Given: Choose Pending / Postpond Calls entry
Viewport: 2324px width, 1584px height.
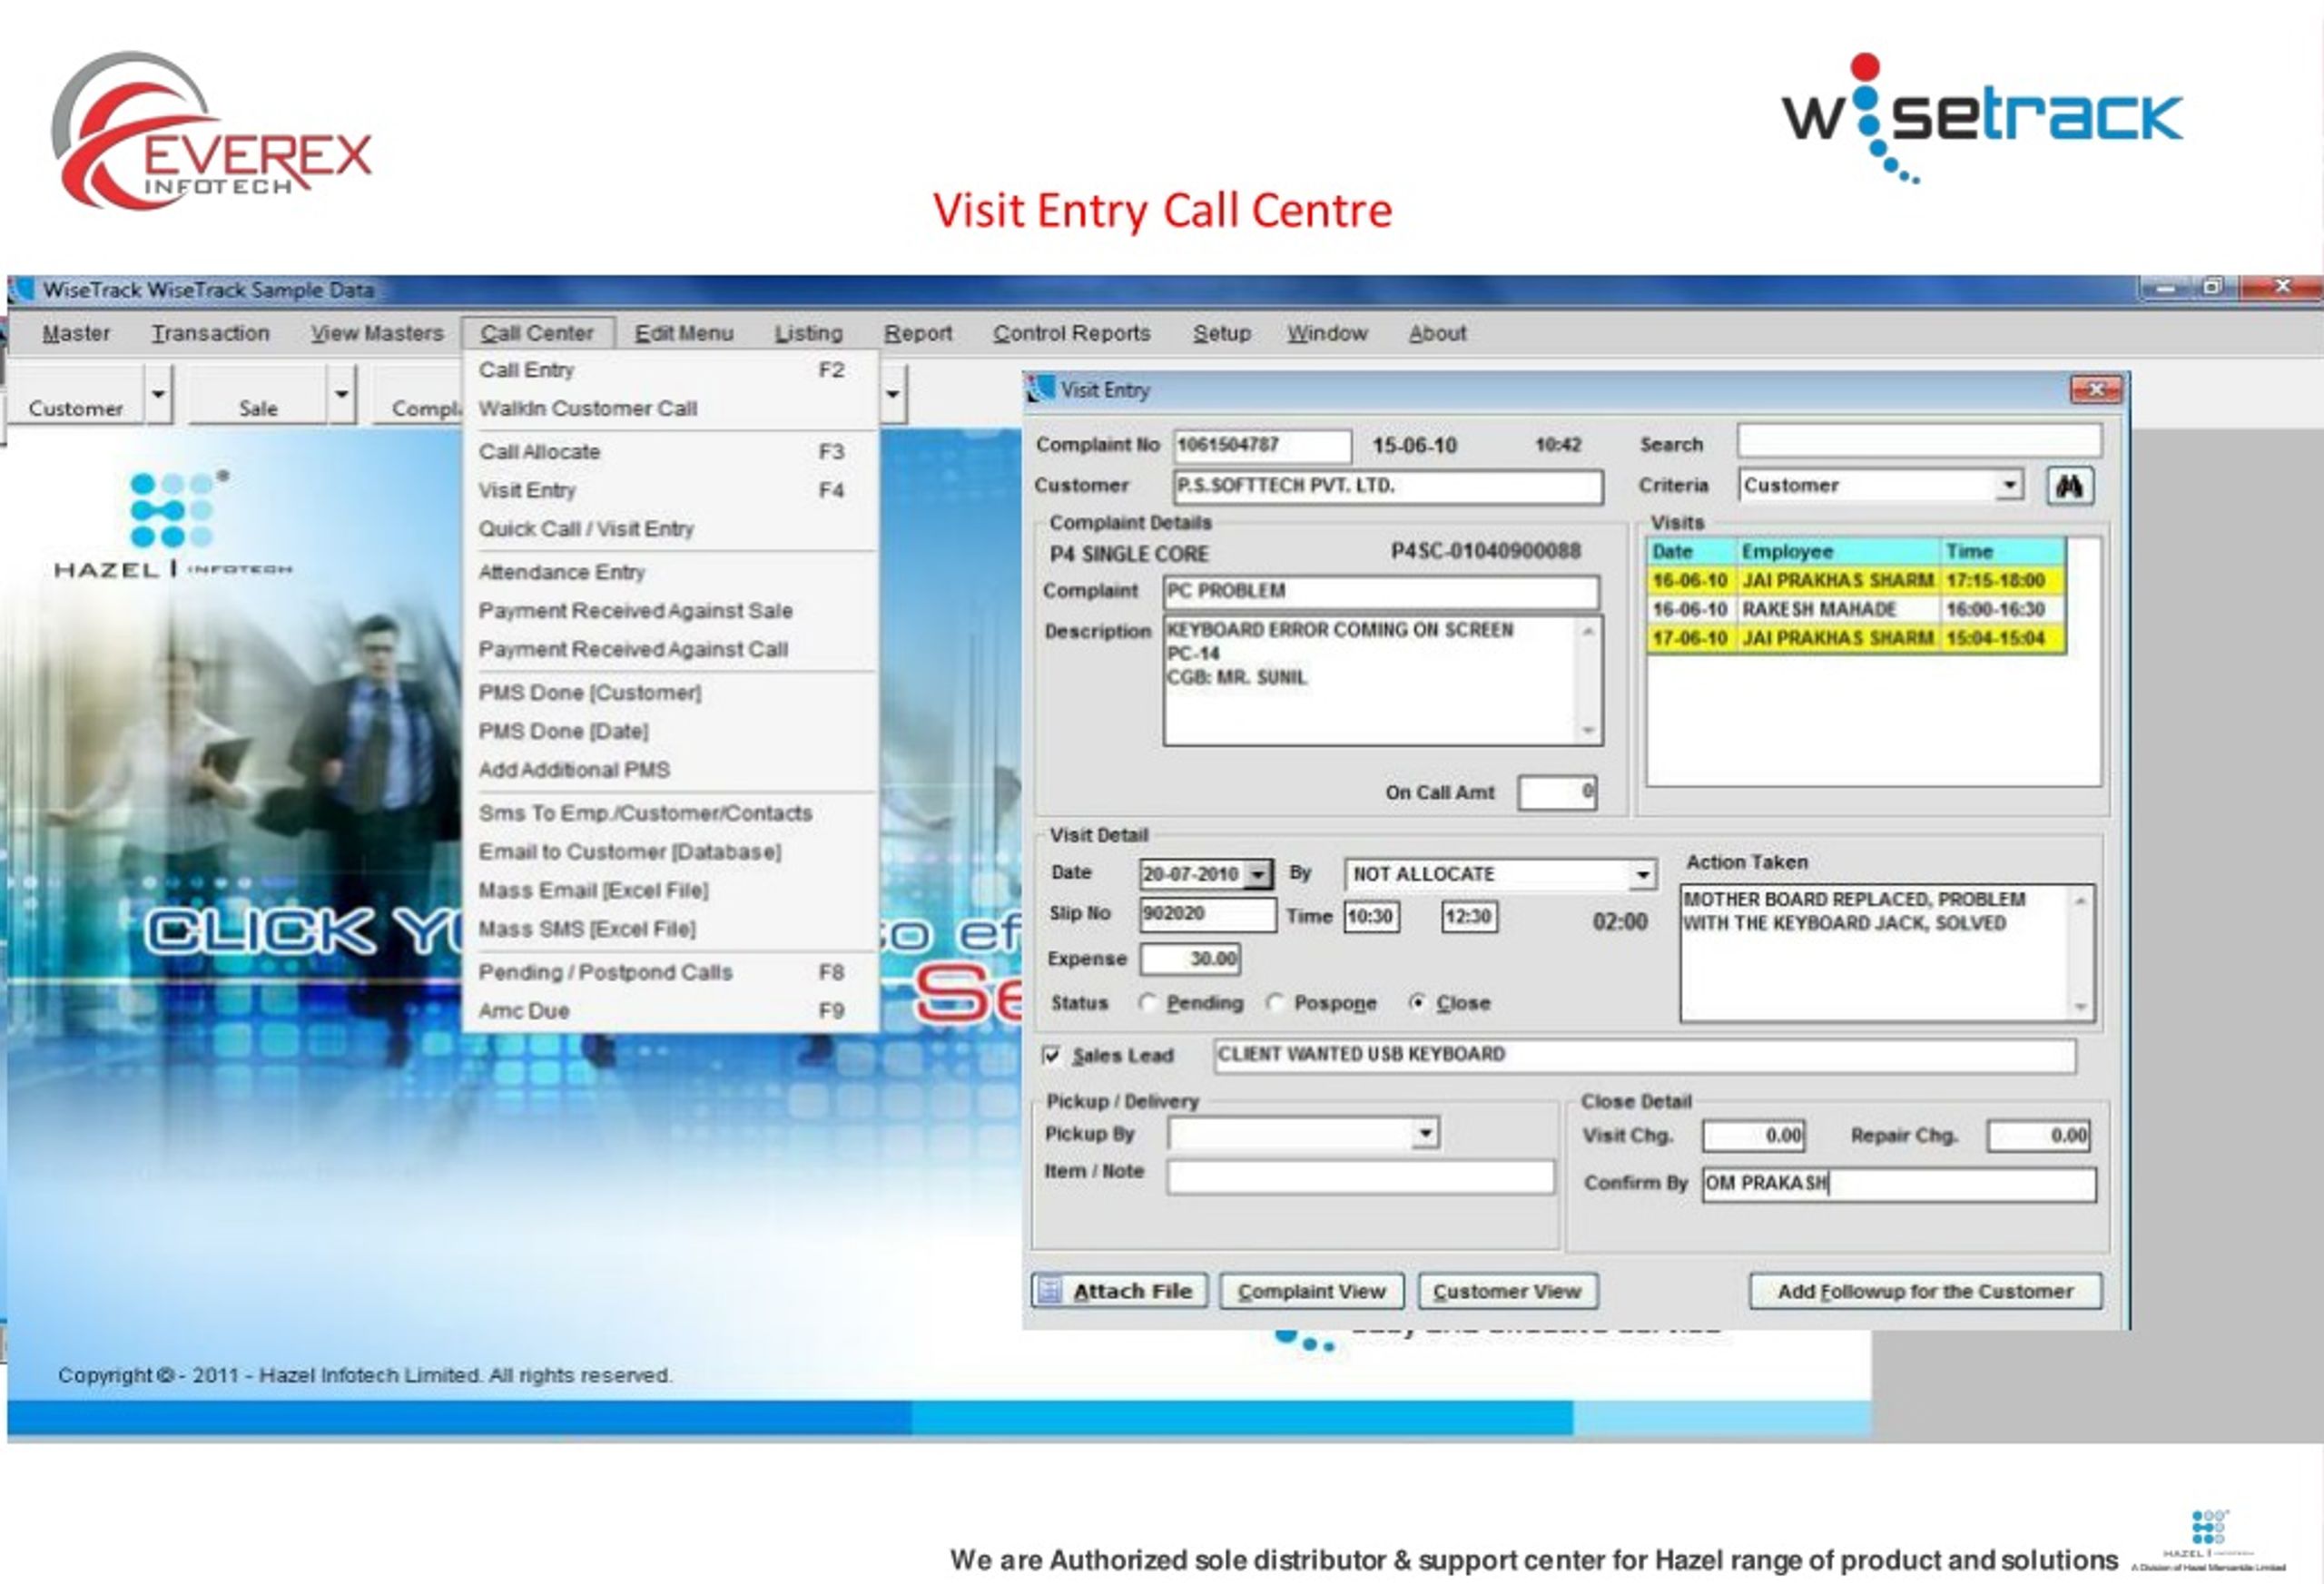Looking at the screenshot, I should point(671,972).
